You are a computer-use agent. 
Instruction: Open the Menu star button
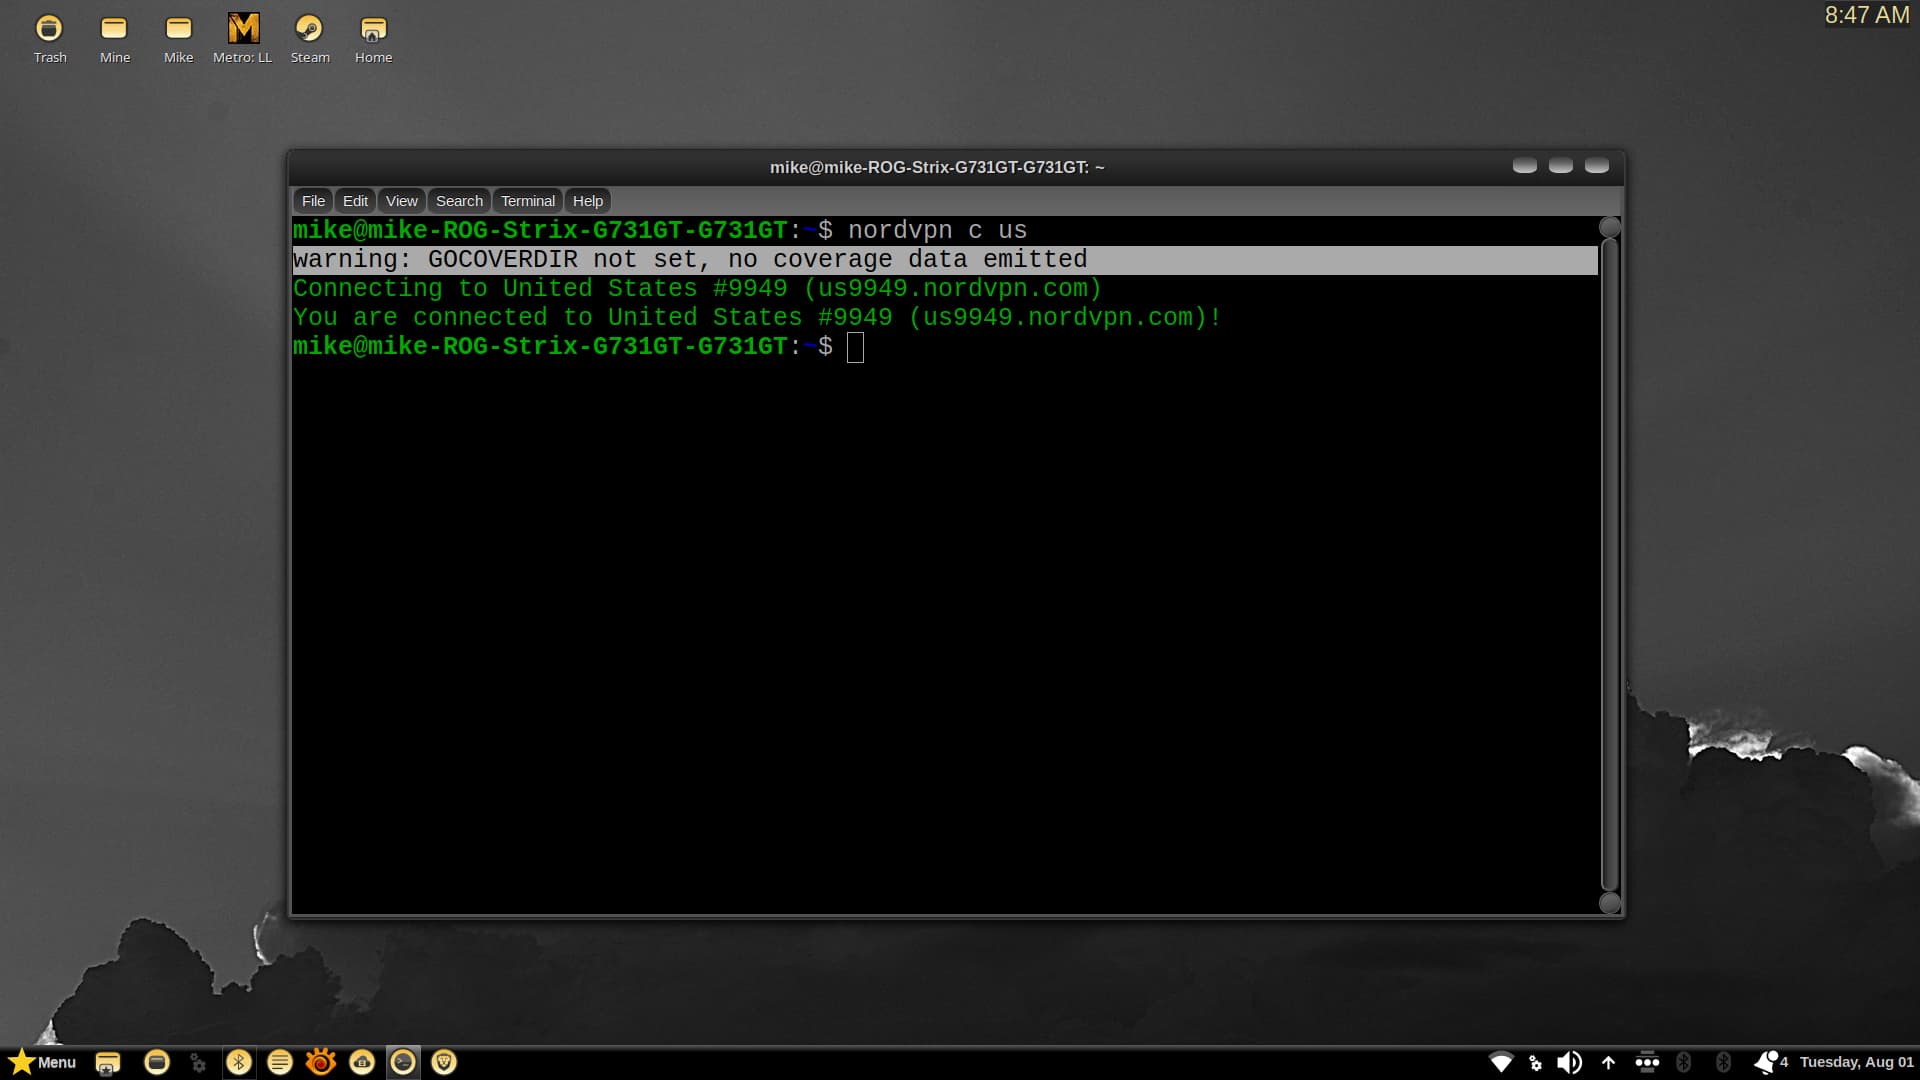42,1062
